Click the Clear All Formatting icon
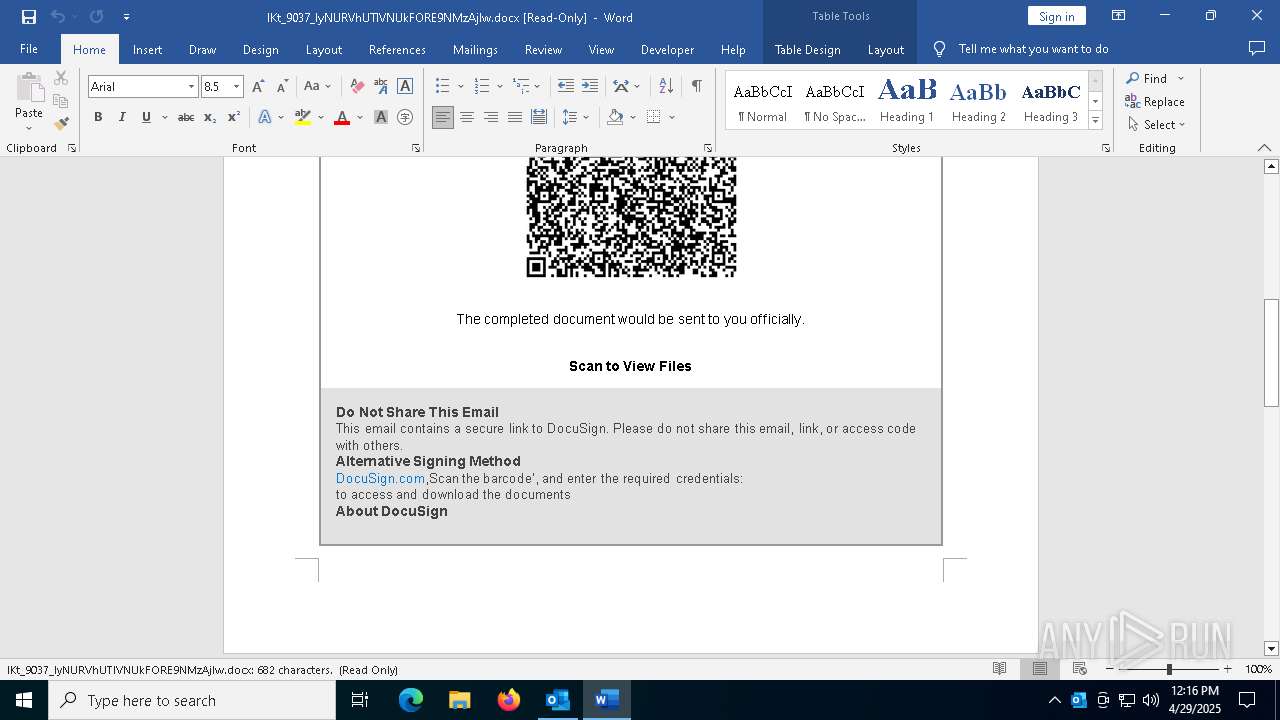1280x720 pixels. pos(357,87)
